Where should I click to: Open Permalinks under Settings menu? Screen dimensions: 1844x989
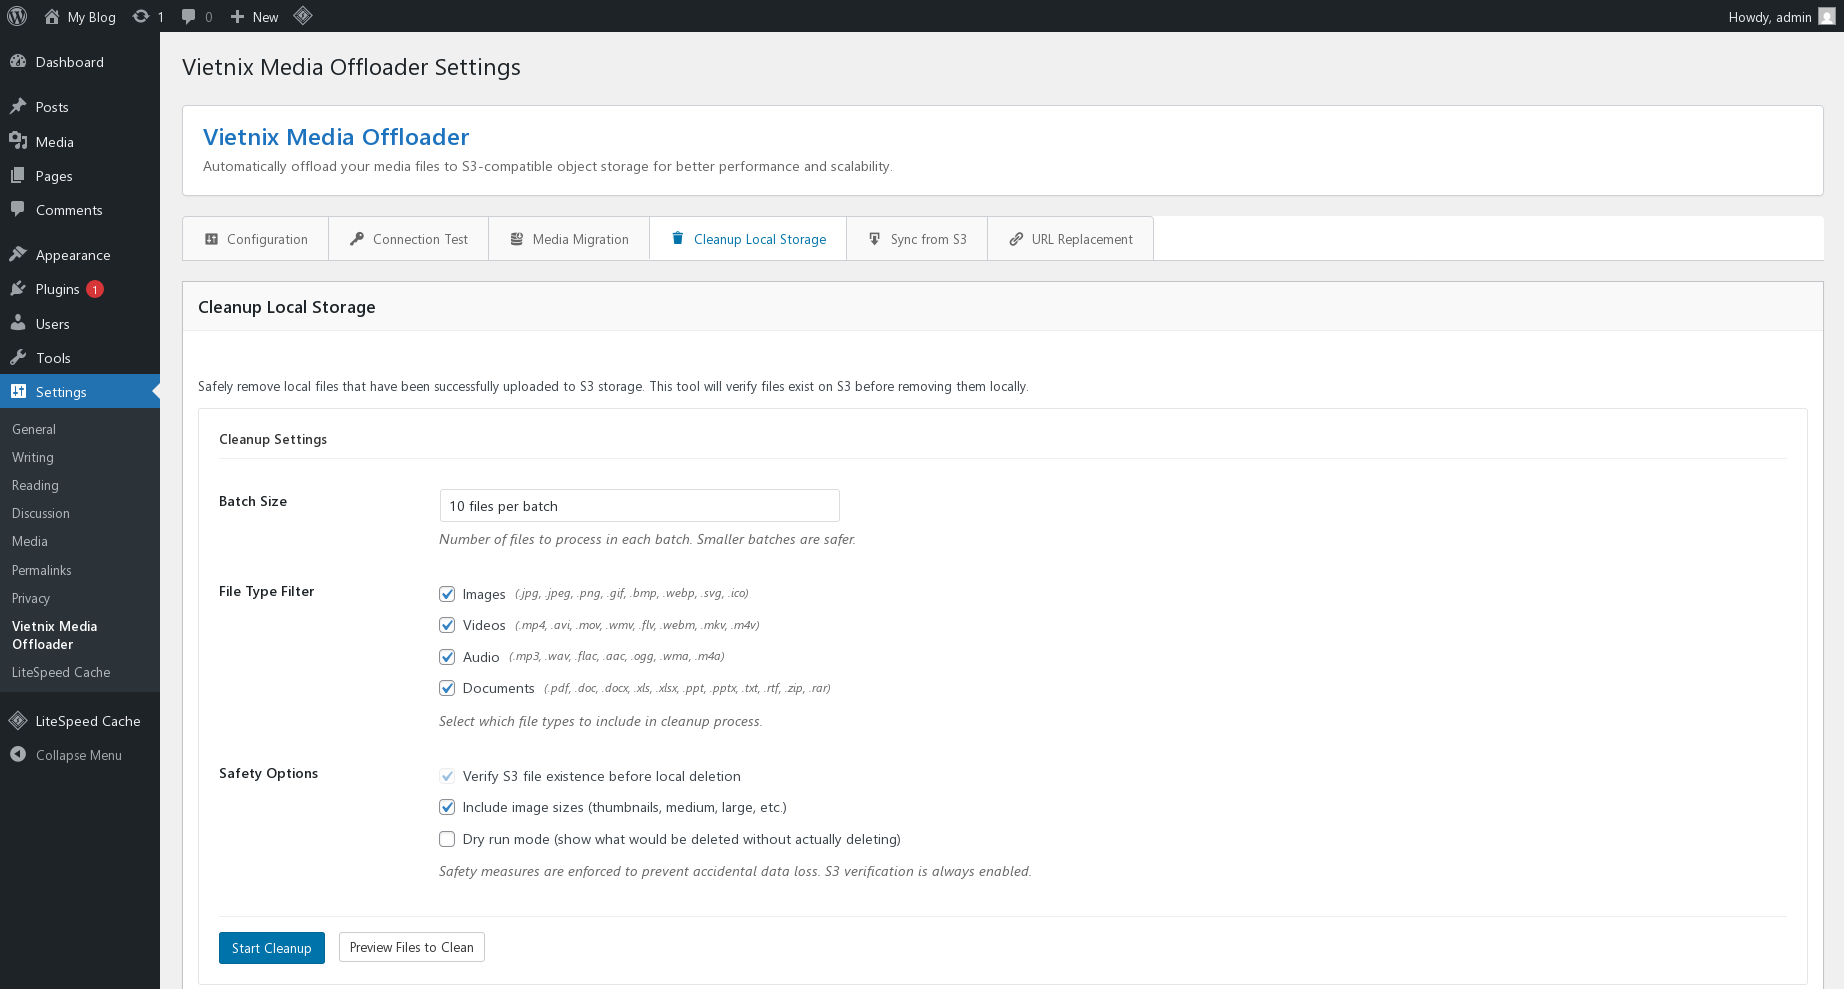tap(41, 570)
